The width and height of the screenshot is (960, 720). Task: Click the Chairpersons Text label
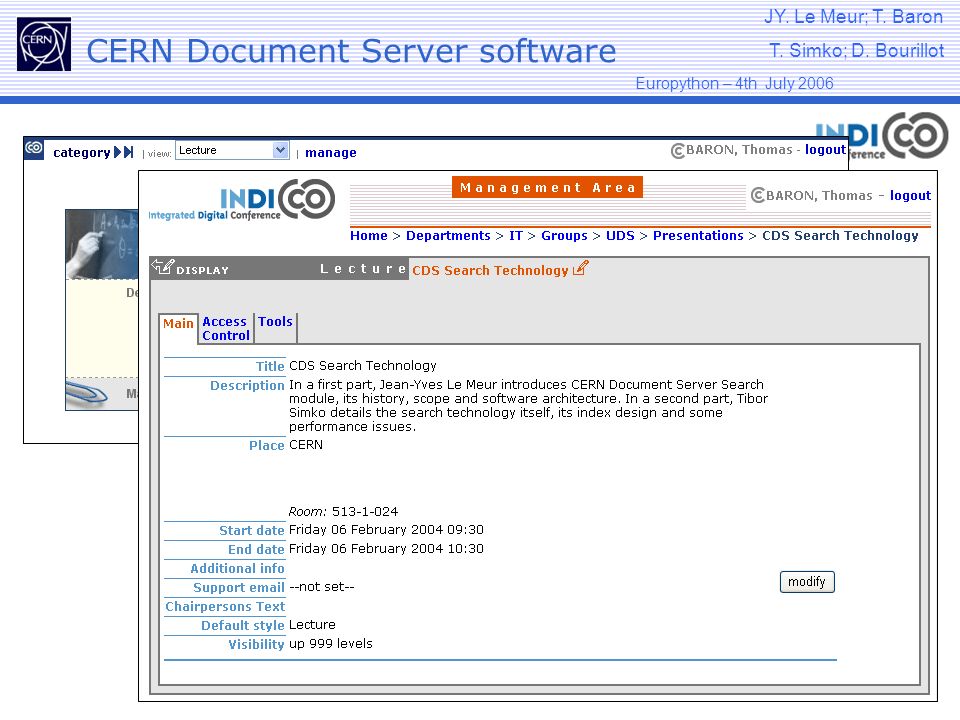(x=225, y=607)
